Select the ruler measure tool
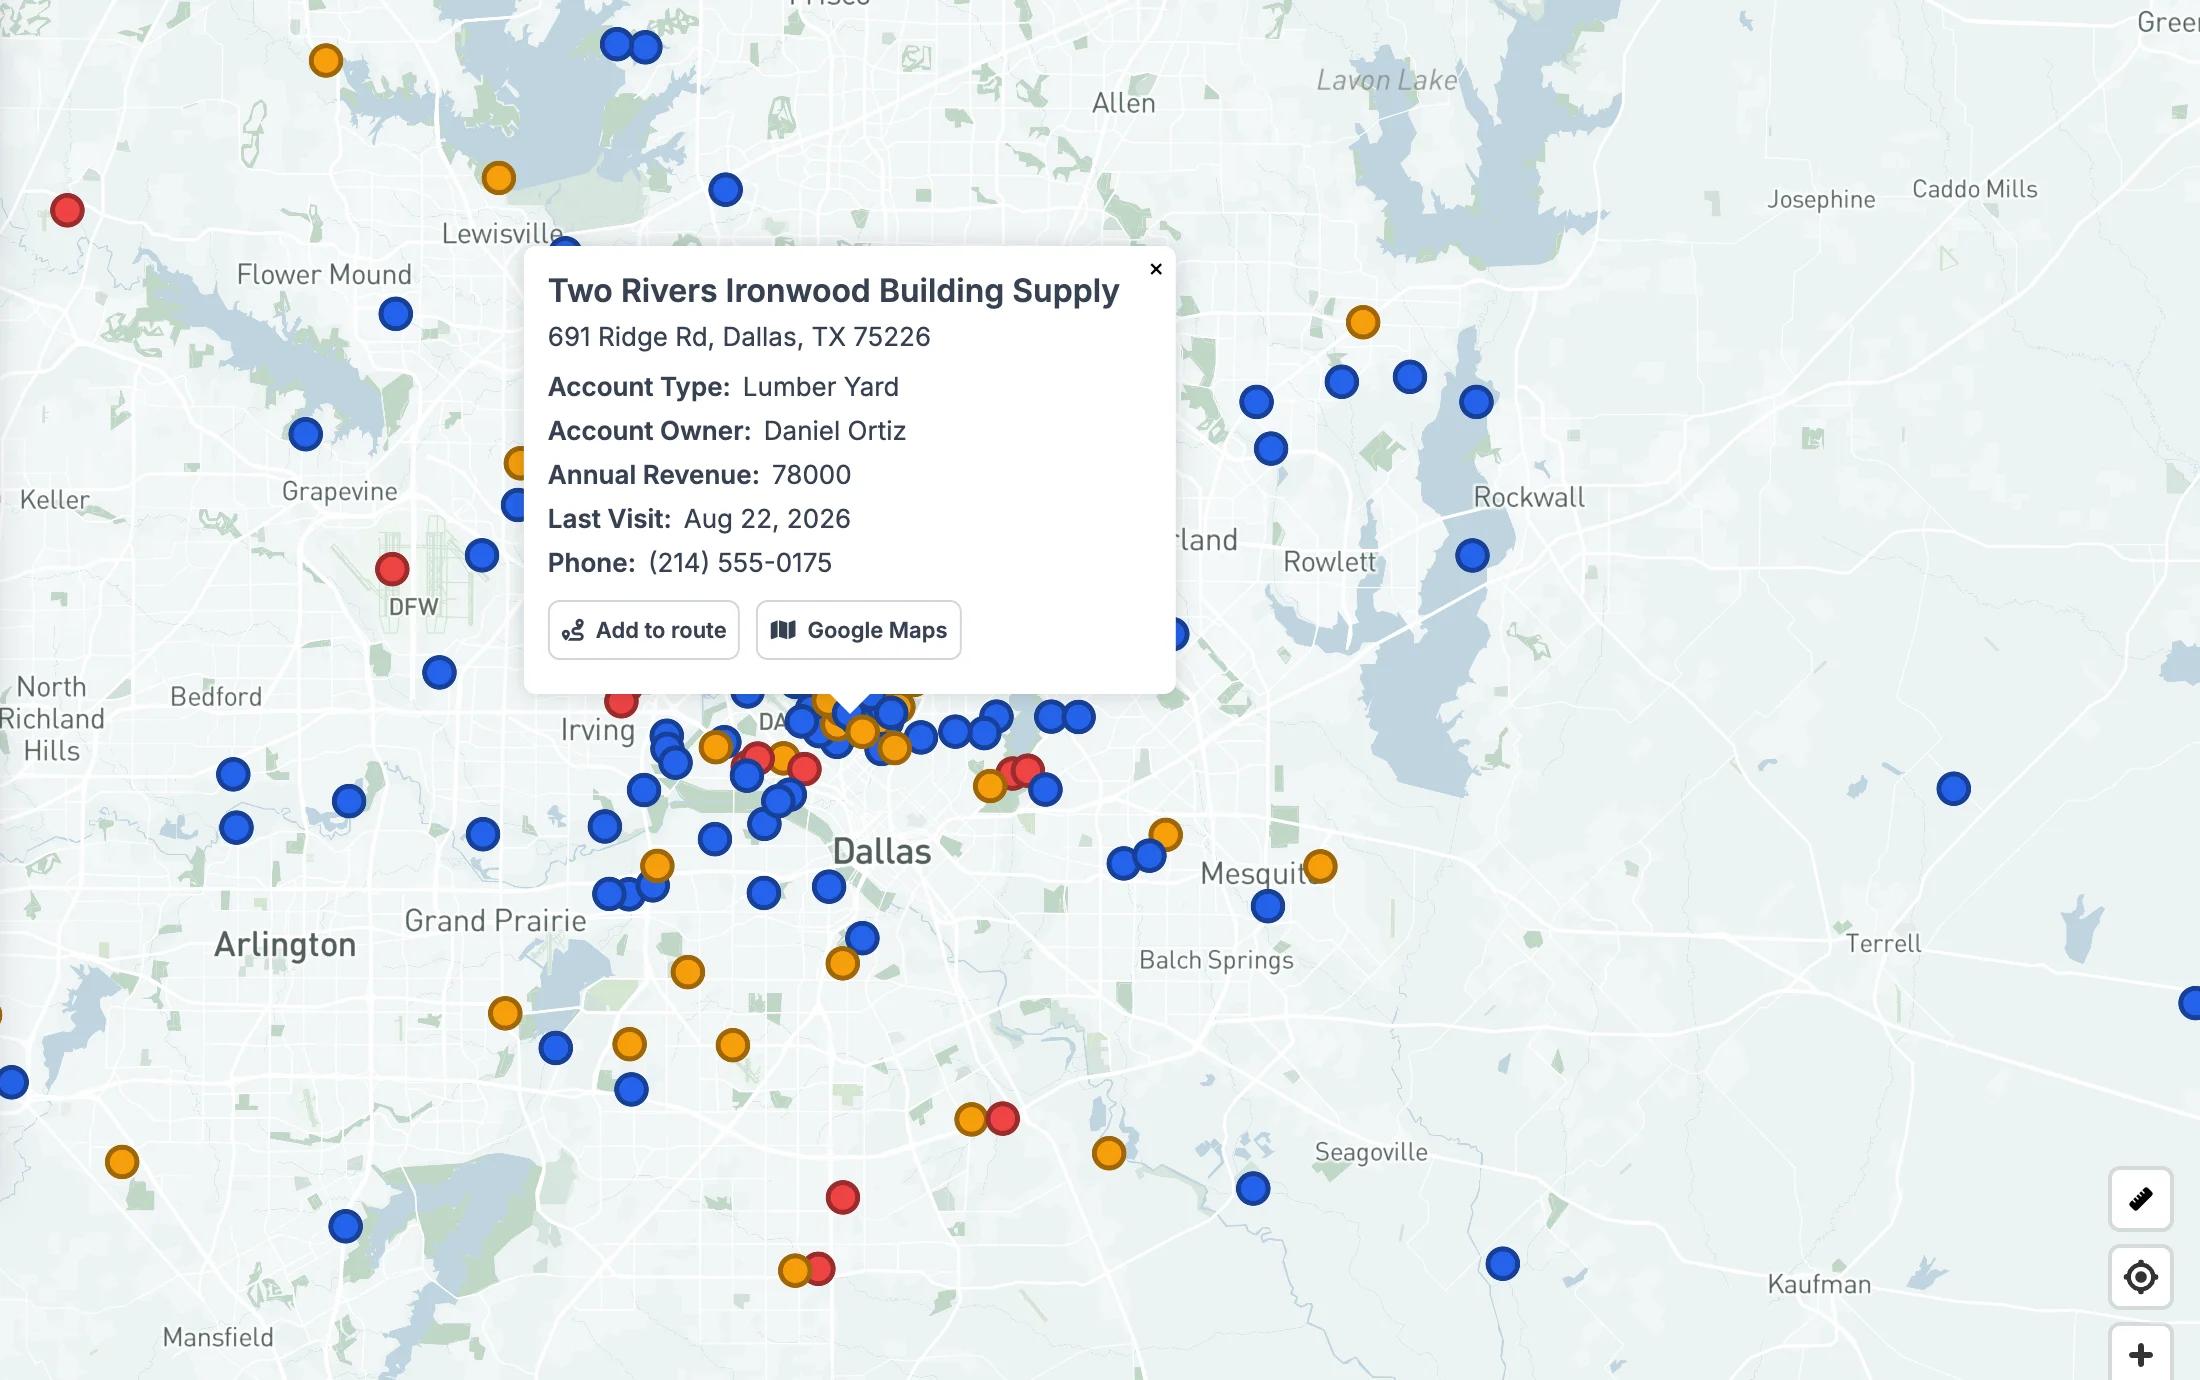The image size is (2200, 1380). [2141, 1198]
